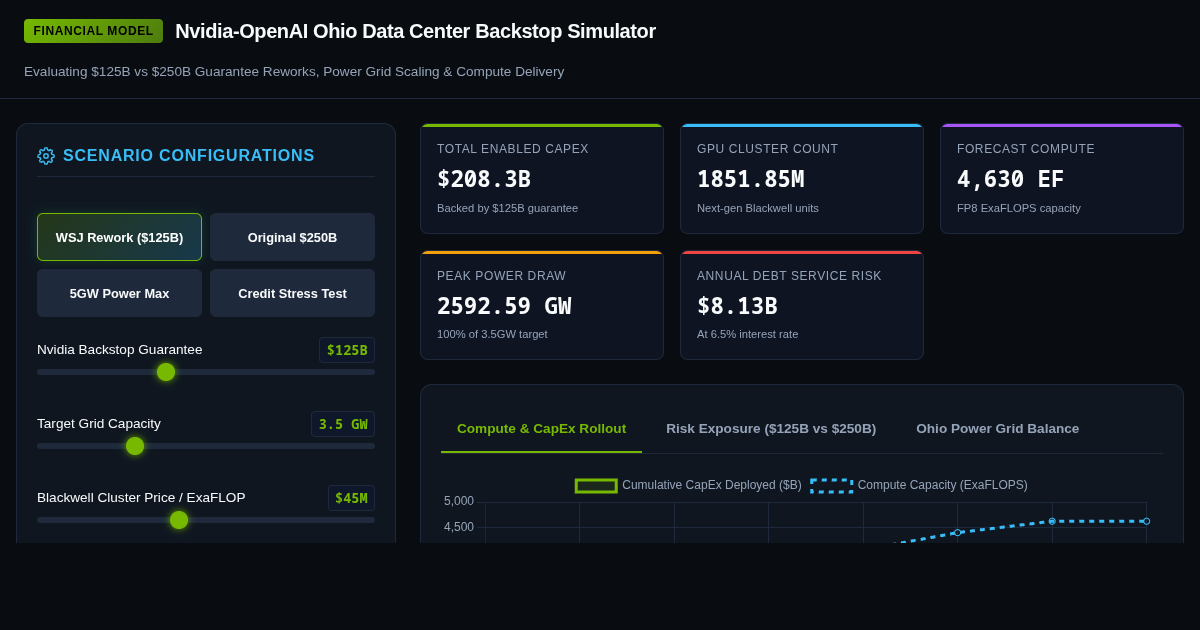Click the '100% of 3.5GW target' note

pos(492,334)
